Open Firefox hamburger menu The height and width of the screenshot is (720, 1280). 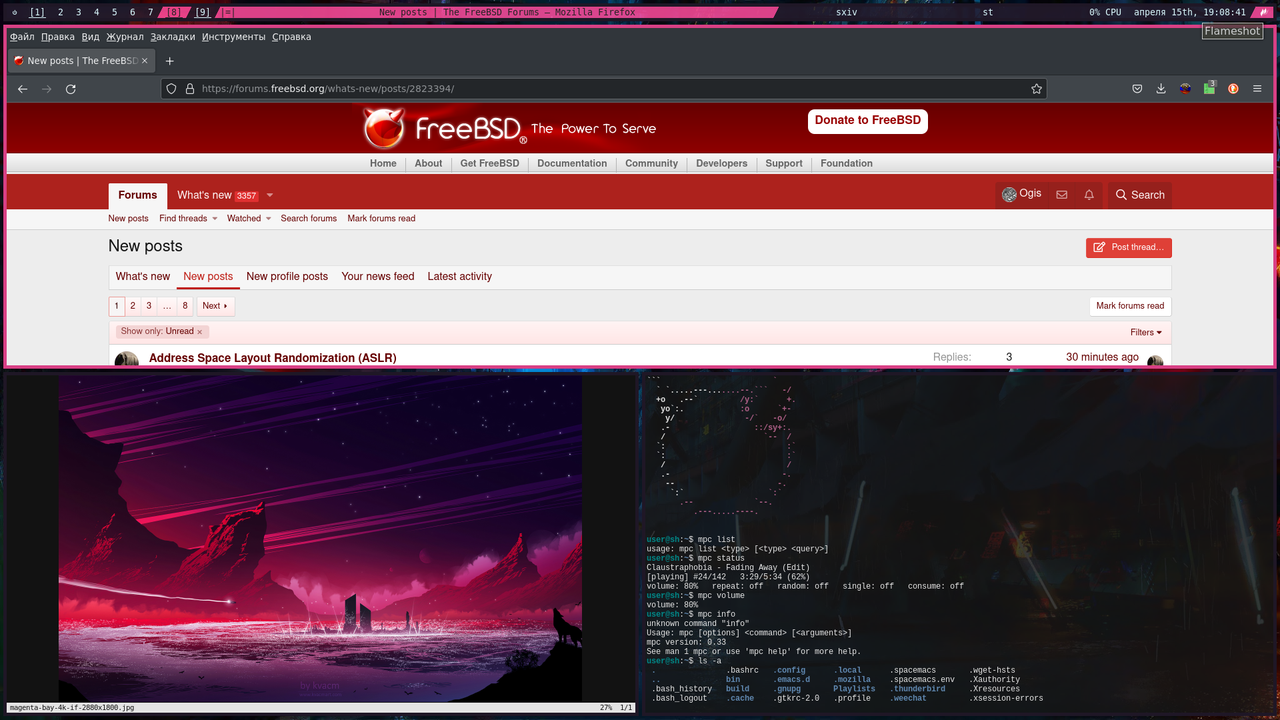click(x=1257, y=89)
